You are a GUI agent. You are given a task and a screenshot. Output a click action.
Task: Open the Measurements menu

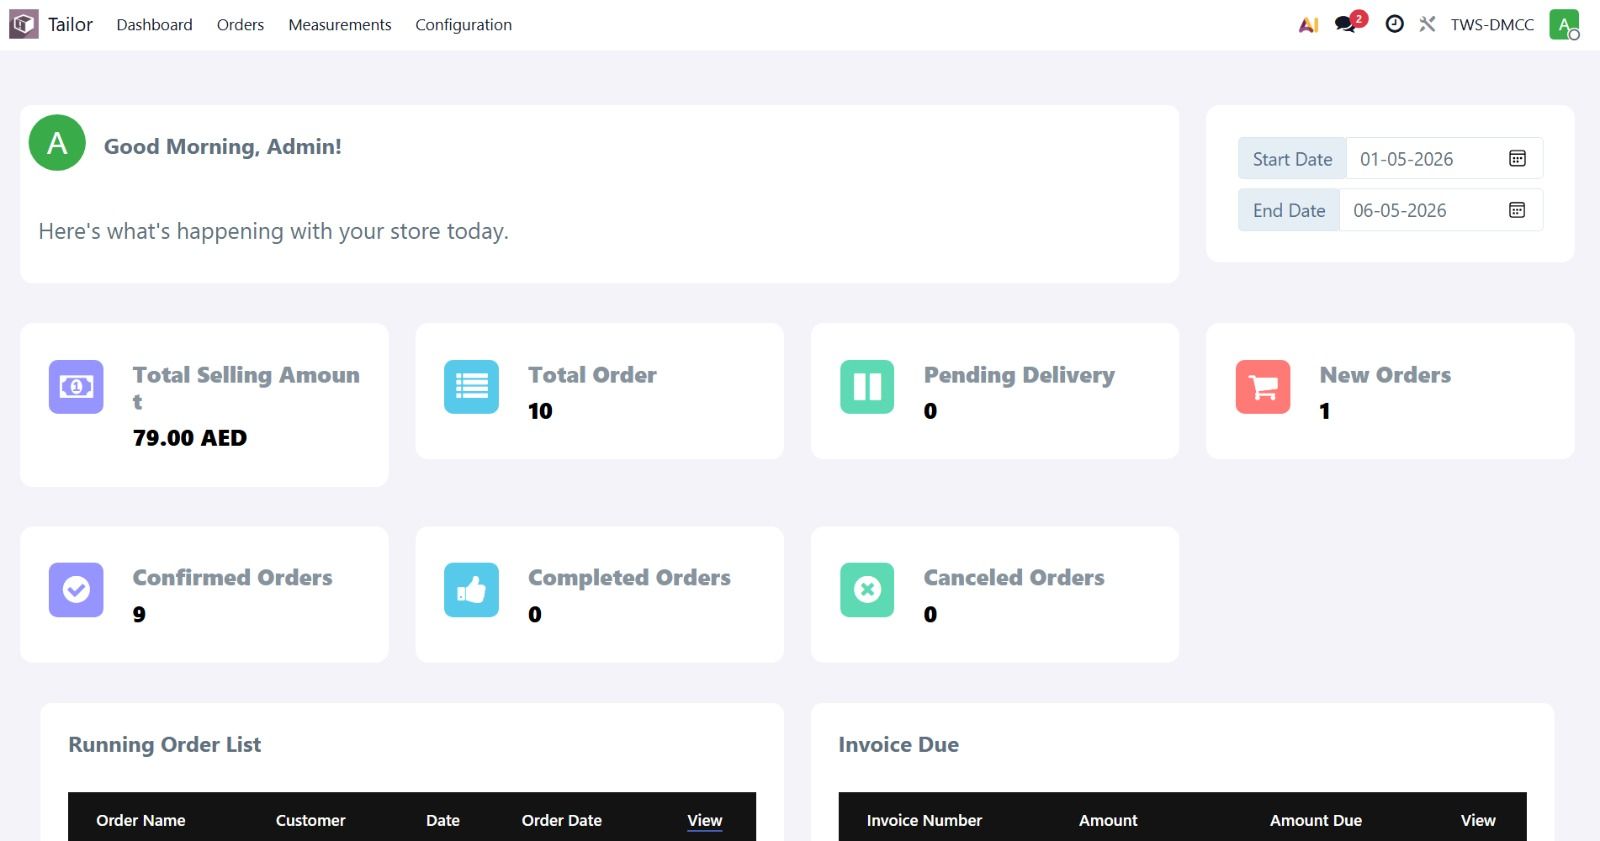[340, 25]
